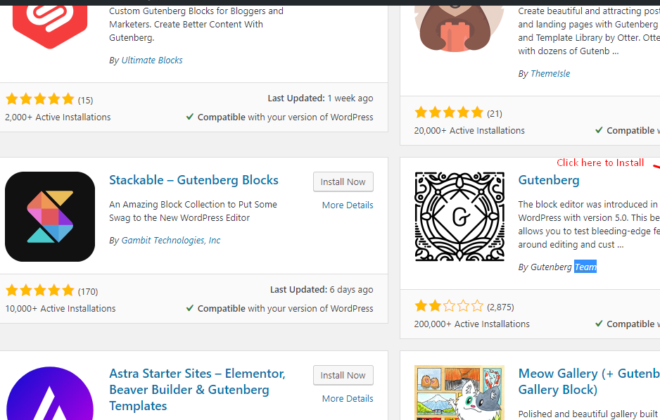Click the Stackable plugin S logo icon

(x=50, y=216)
